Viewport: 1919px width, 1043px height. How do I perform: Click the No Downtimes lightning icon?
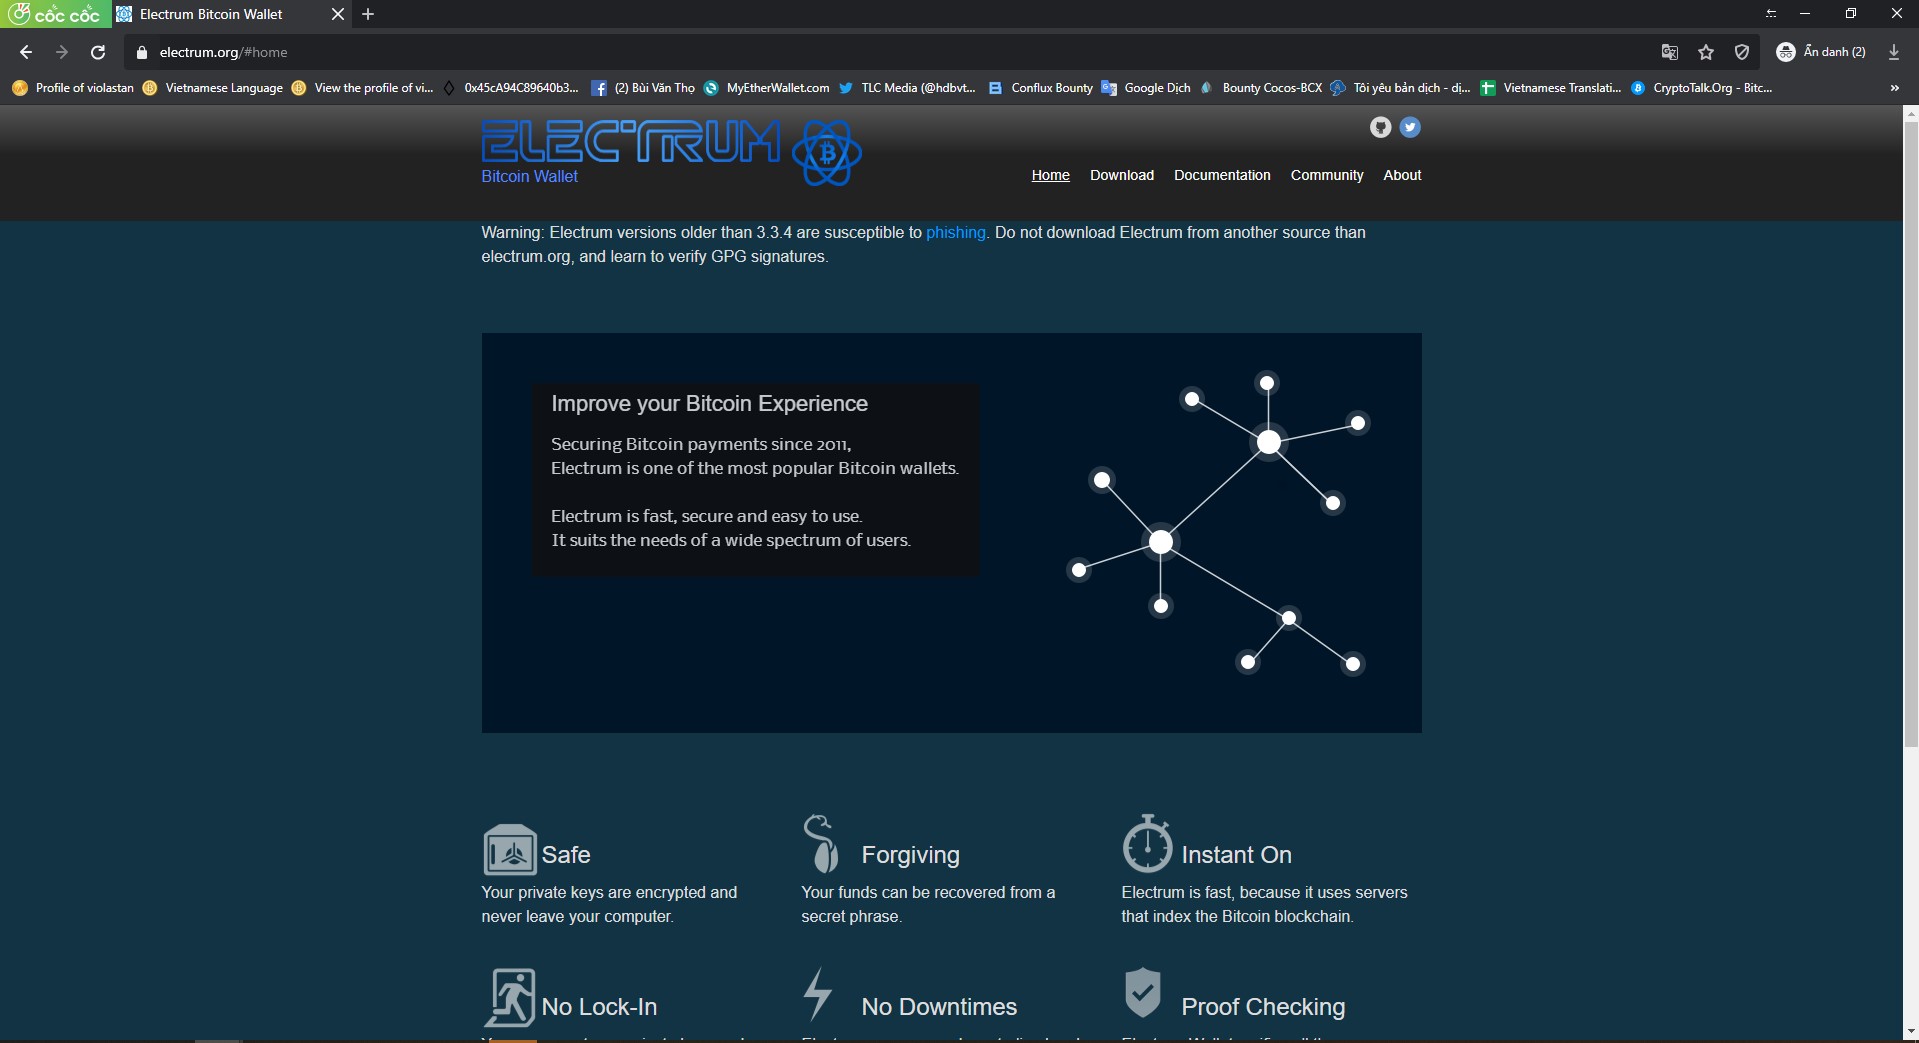pos(818,994)
